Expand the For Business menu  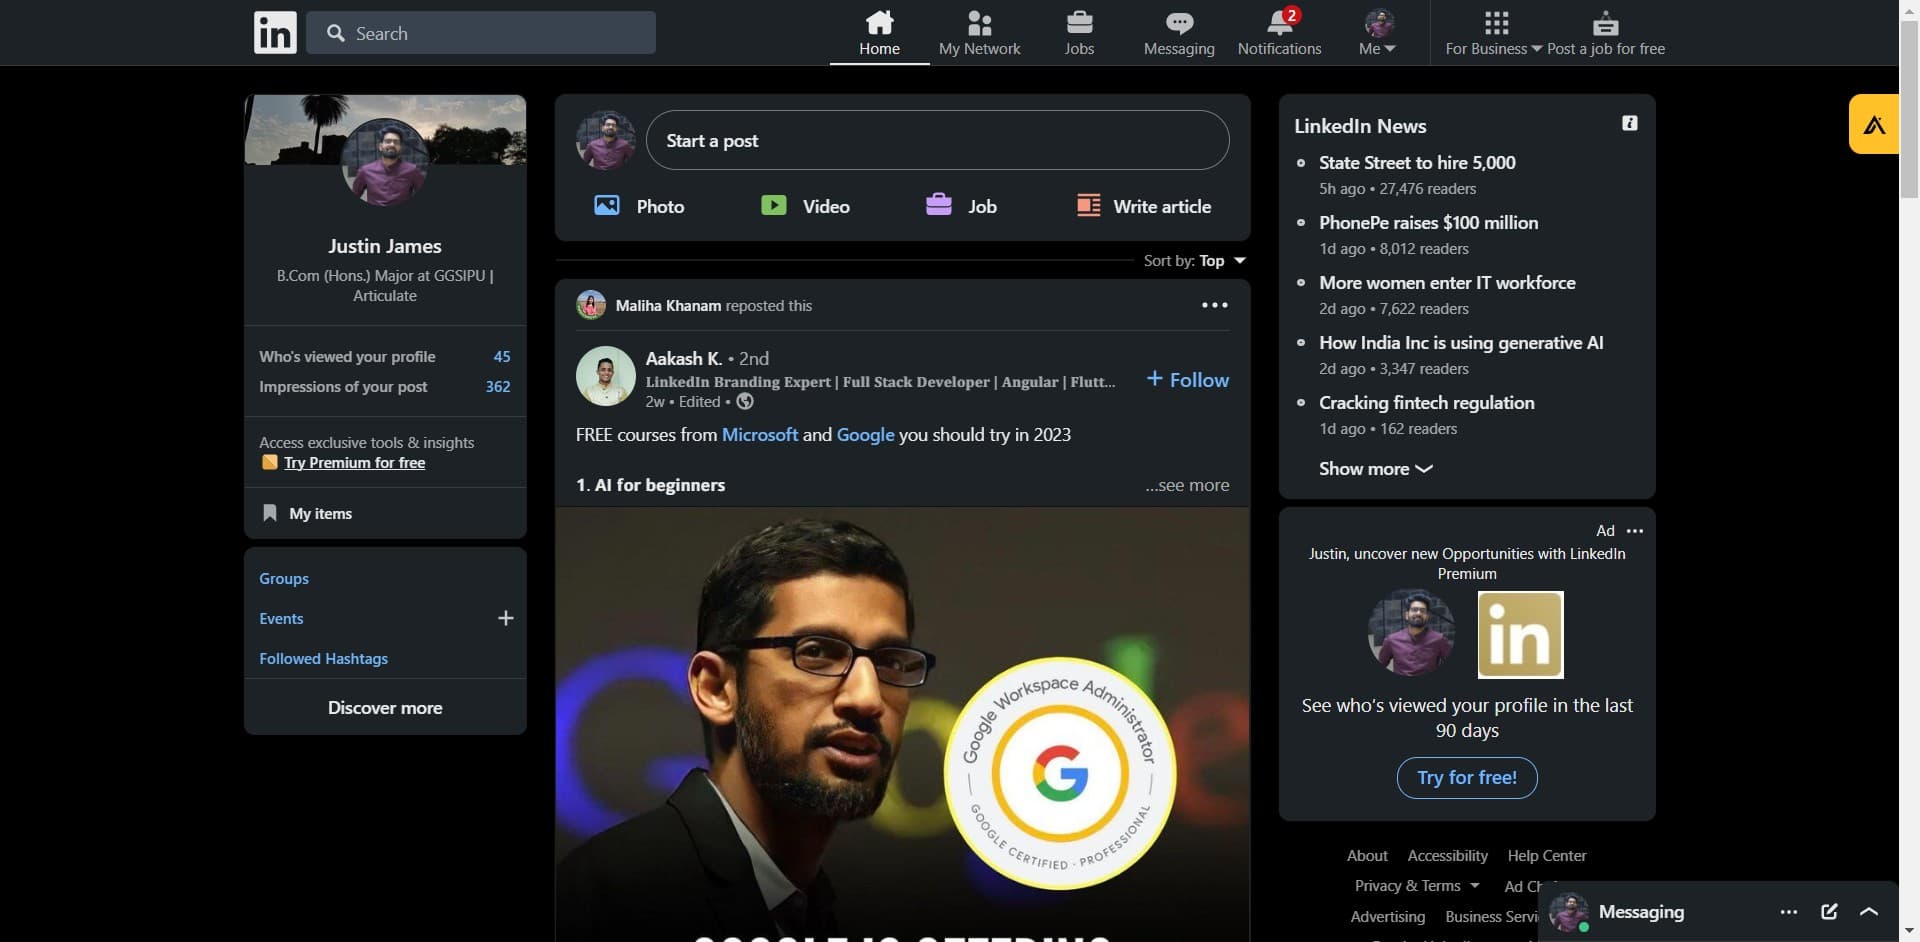1494,33
